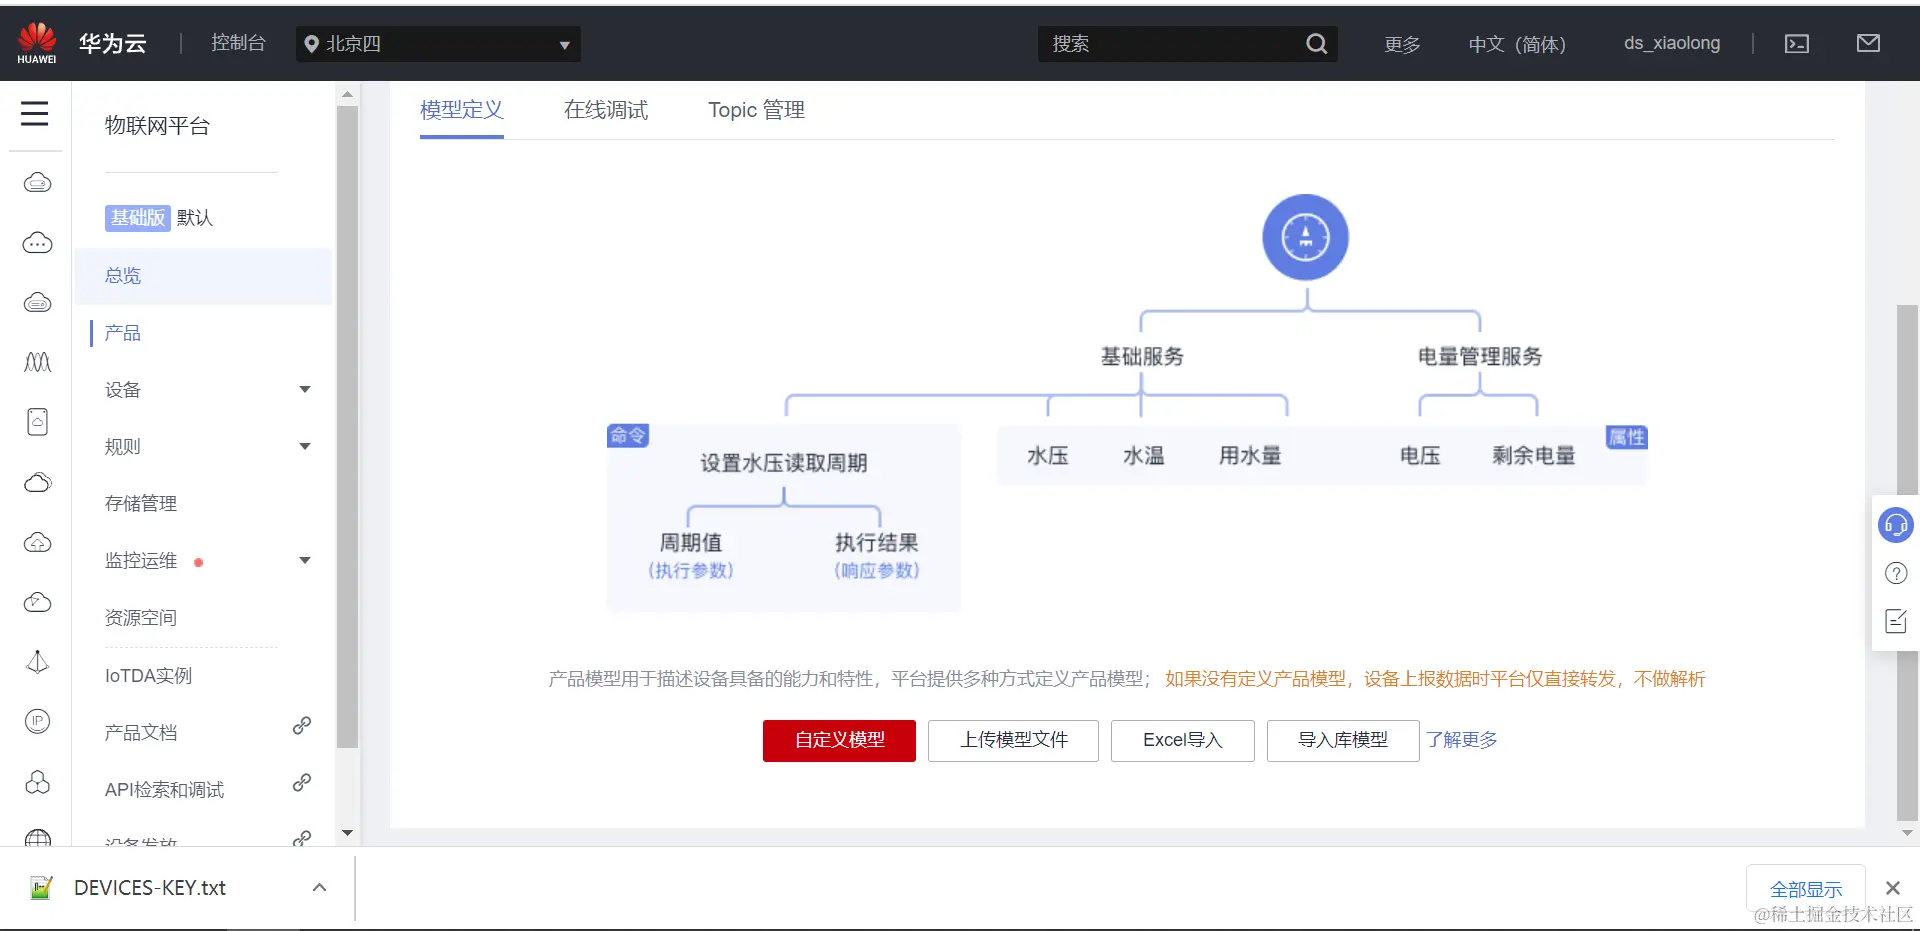Go to 控制台 console link
The height and width of the screenshot is (931, 1920).
point(238,43)
